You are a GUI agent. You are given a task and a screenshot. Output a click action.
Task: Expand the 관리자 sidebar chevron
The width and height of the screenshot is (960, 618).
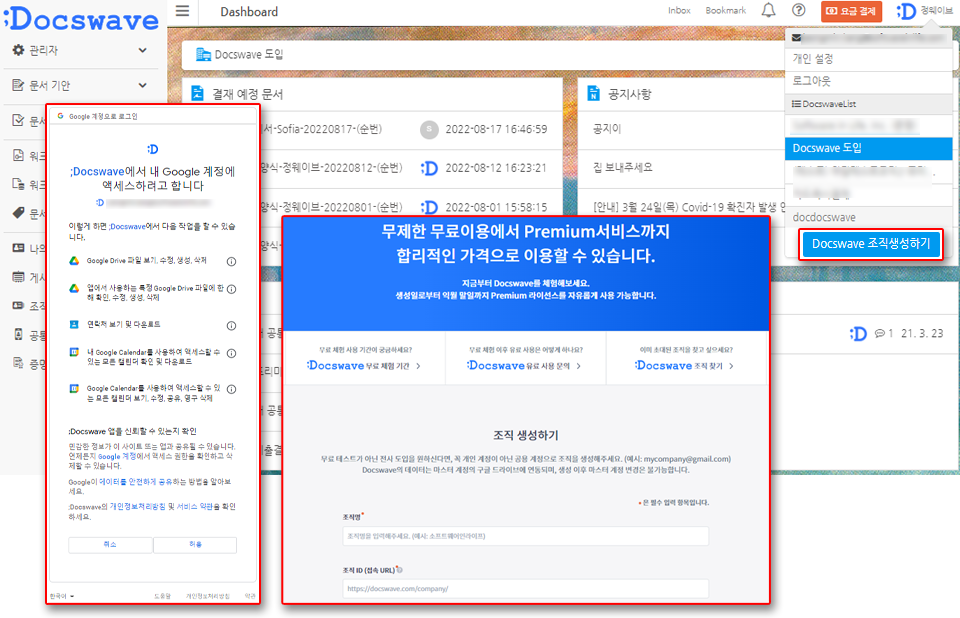(143, 50)
